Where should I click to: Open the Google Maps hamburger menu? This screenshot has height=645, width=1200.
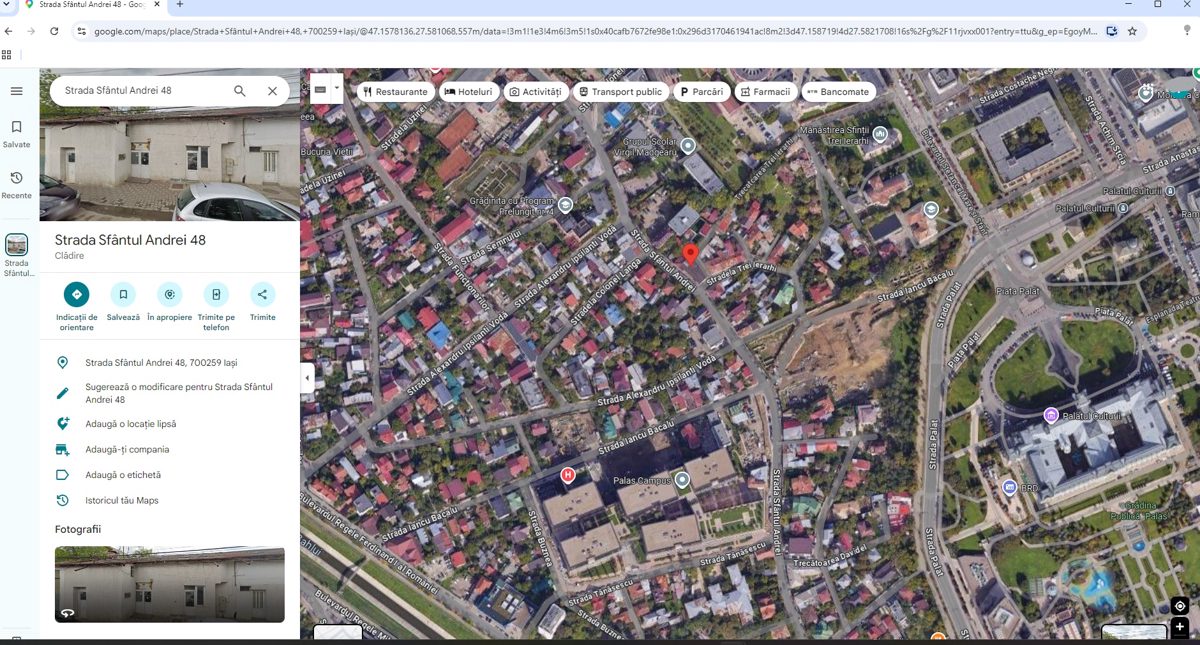16,91
